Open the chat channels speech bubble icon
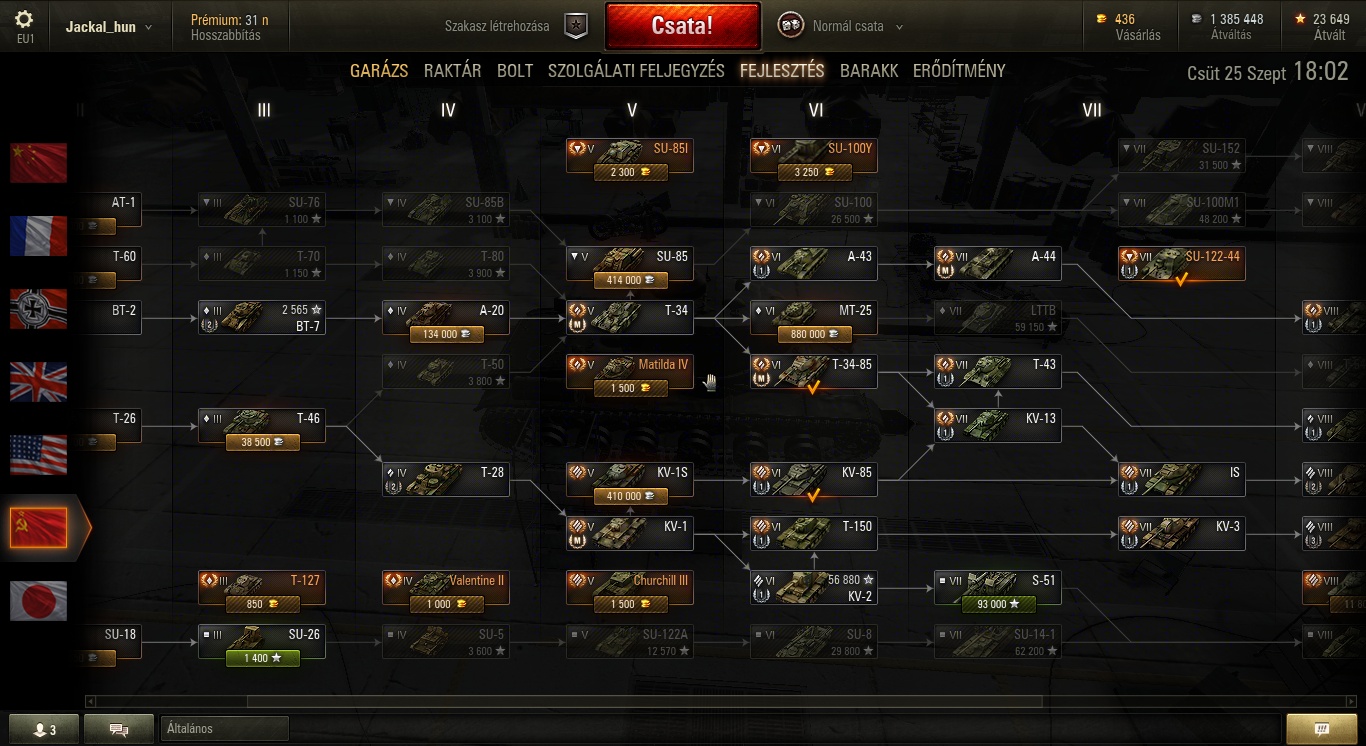 119,729
